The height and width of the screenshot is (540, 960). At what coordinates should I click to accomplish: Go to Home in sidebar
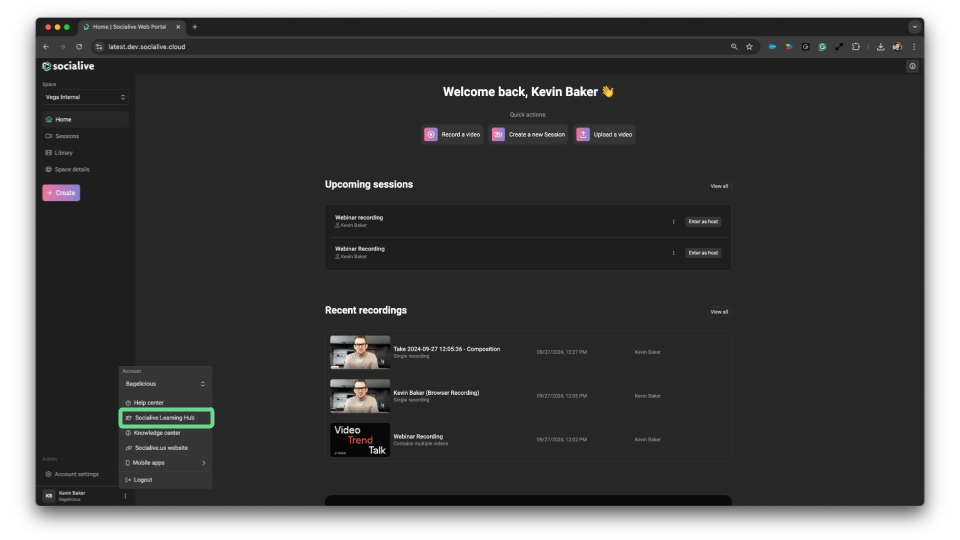pyautogui.click(x=85, y=119)
